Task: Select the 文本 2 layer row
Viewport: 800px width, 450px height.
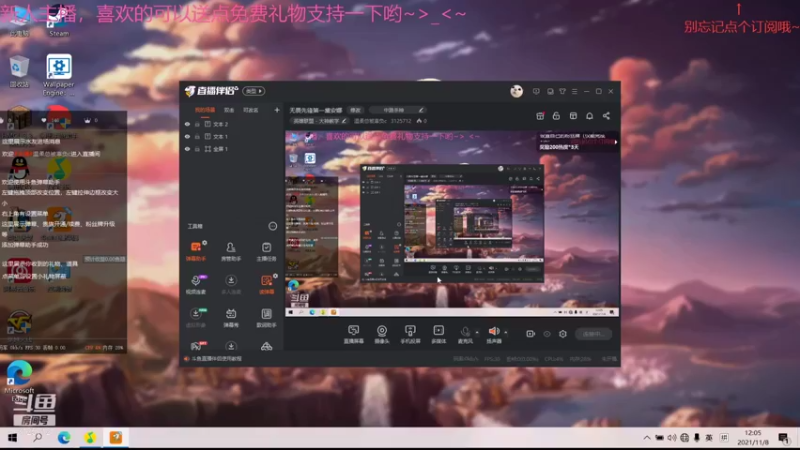Action: [232, 124]
